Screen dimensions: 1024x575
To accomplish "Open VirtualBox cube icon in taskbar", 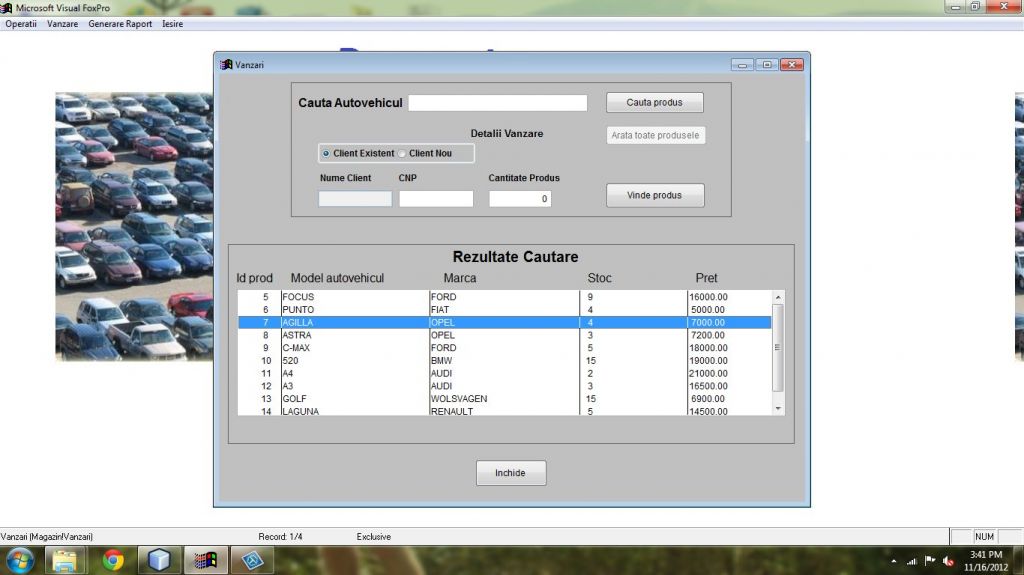I will point(159,560).
